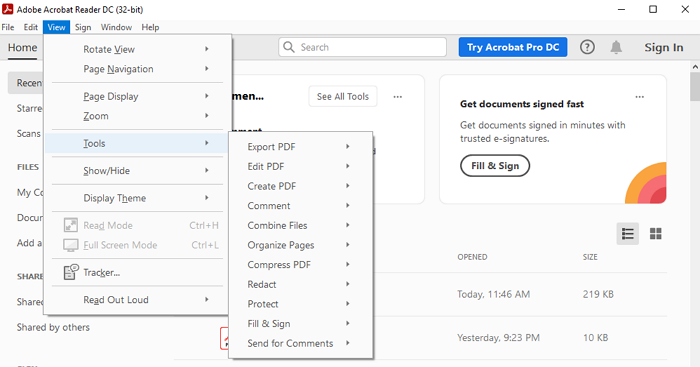The width and height of the screenshot is (700, 367).
Task: Click the Home tab
Action: click(x=22, y=47)
